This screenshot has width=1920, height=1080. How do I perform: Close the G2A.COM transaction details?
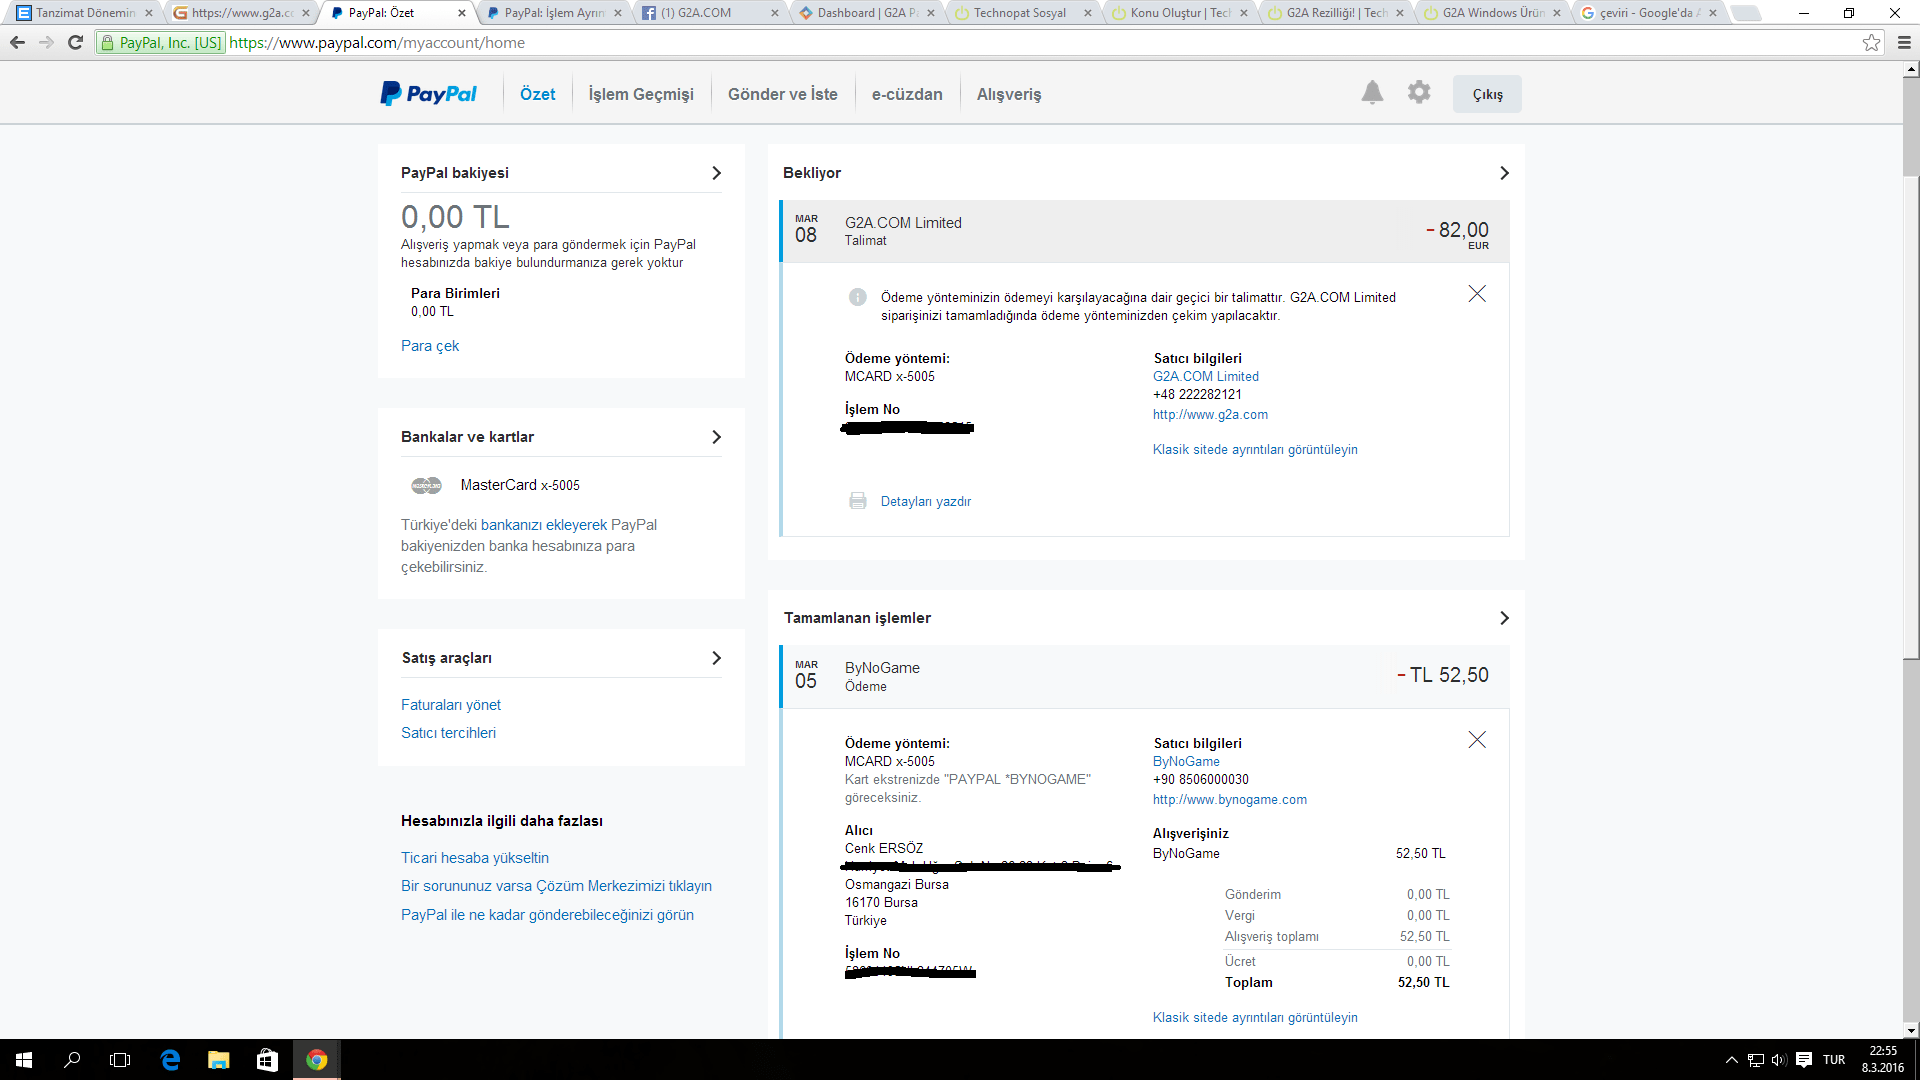pyautogui.click(x=1477, y=294)
